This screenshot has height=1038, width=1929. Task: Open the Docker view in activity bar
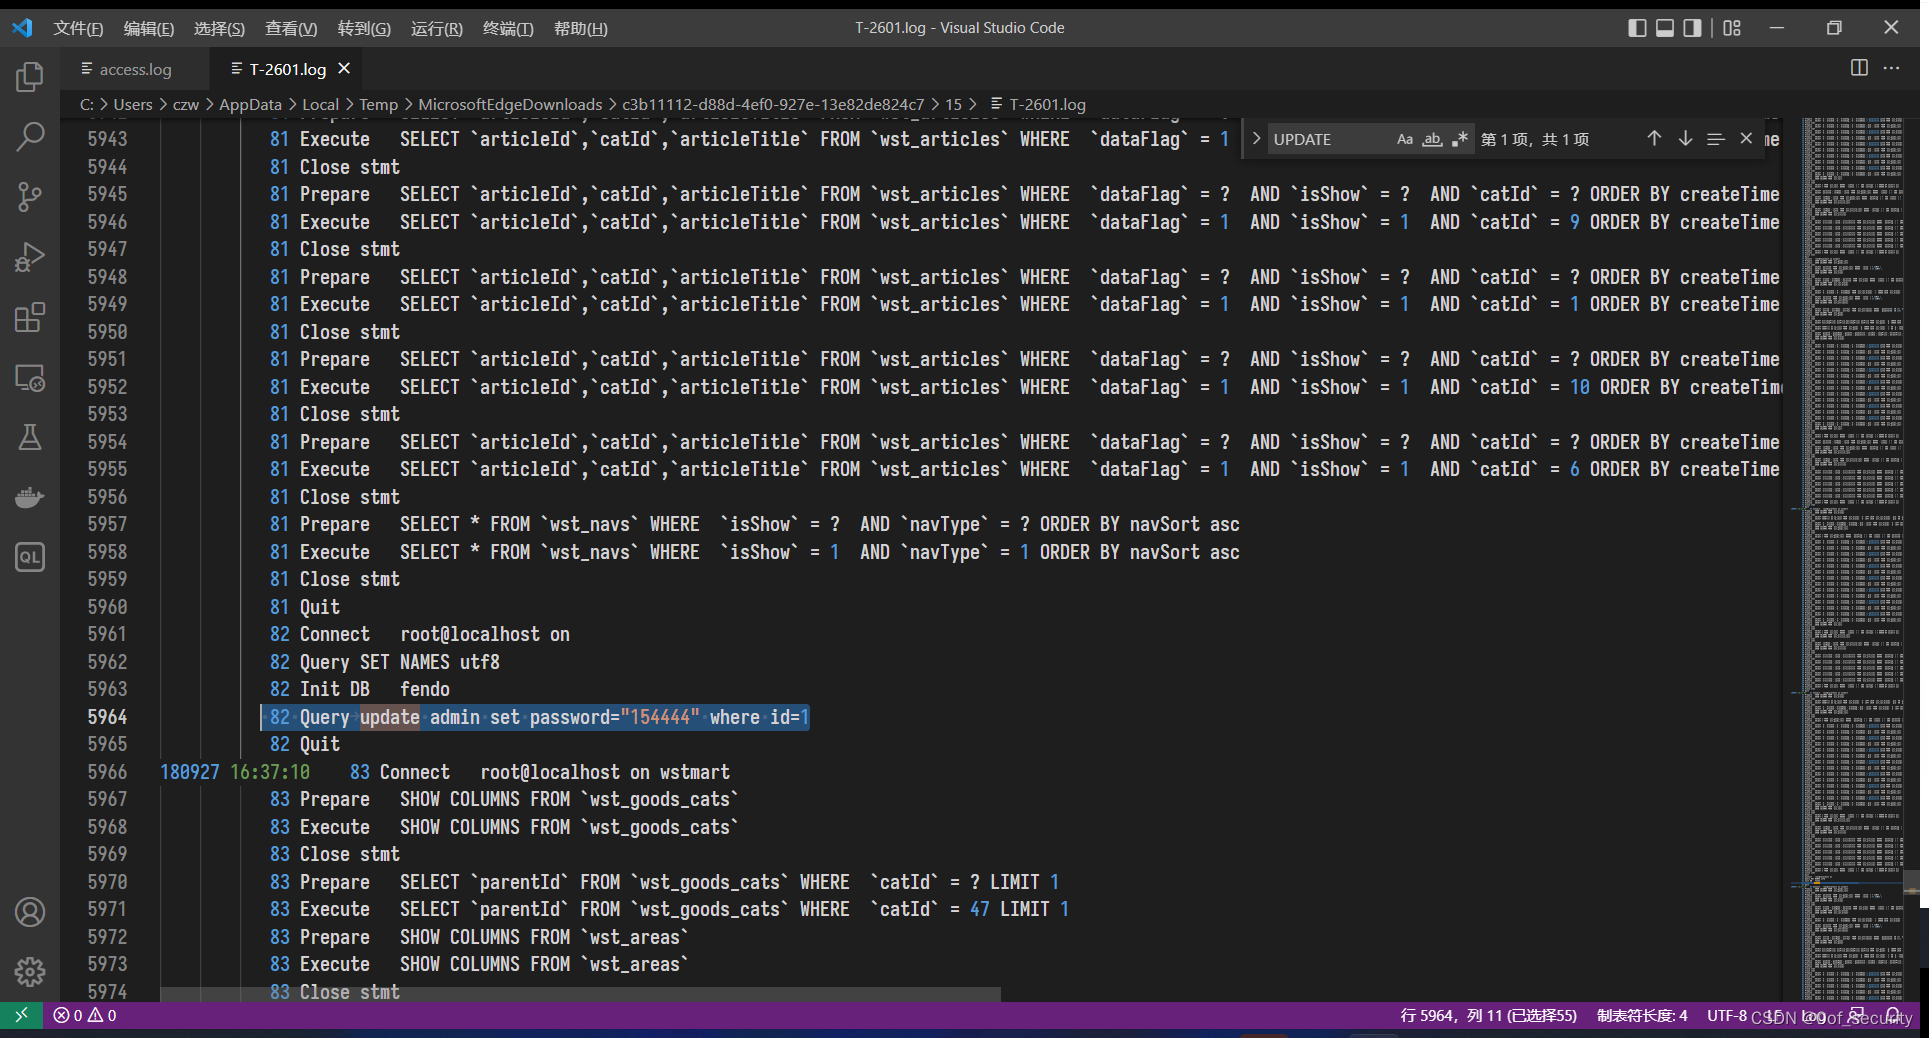30,497
